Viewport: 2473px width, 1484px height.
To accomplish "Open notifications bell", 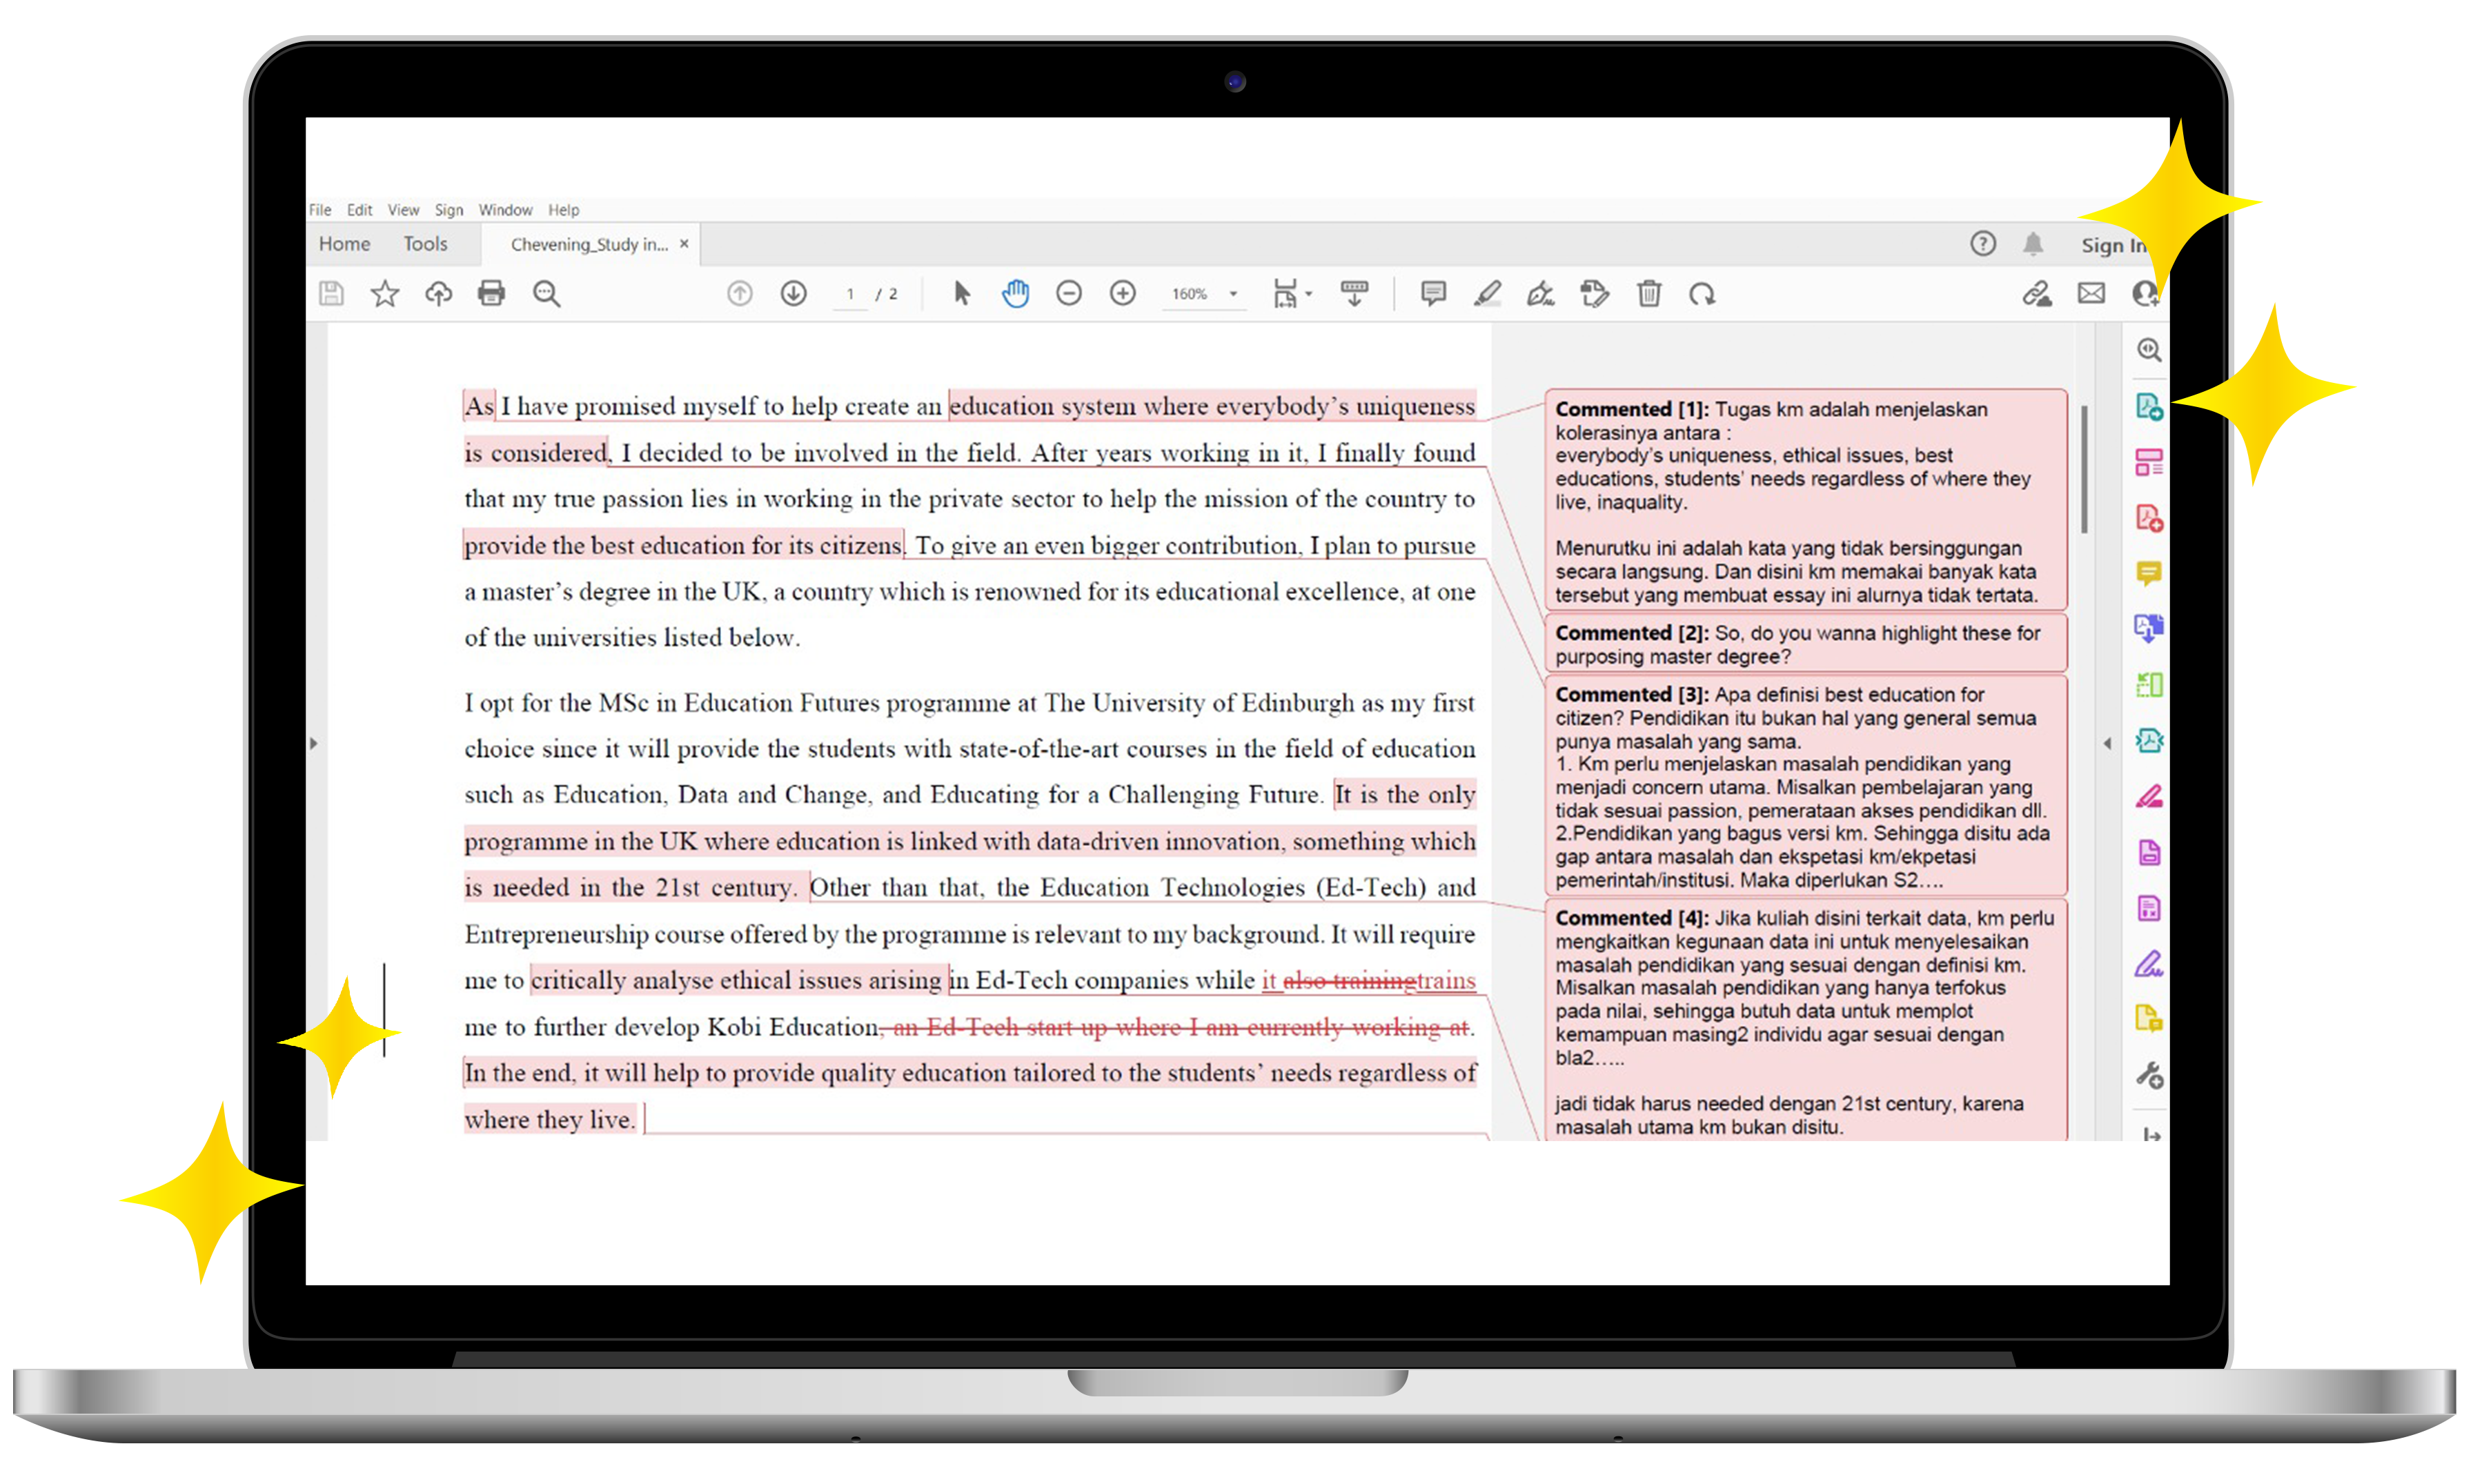I will click(2033, 244).
